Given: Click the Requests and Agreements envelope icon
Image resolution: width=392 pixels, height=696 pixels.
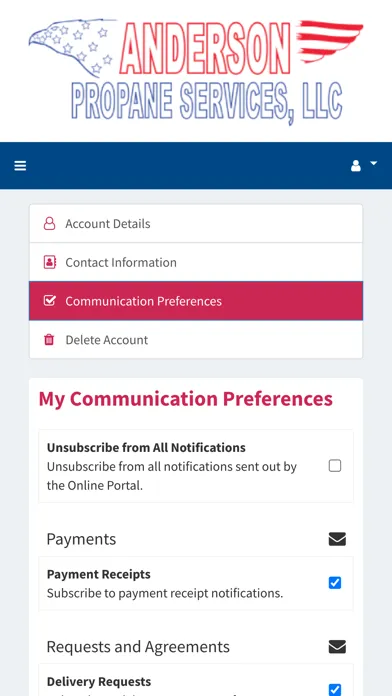Looking at the screenshot, I should coord(337,647).
